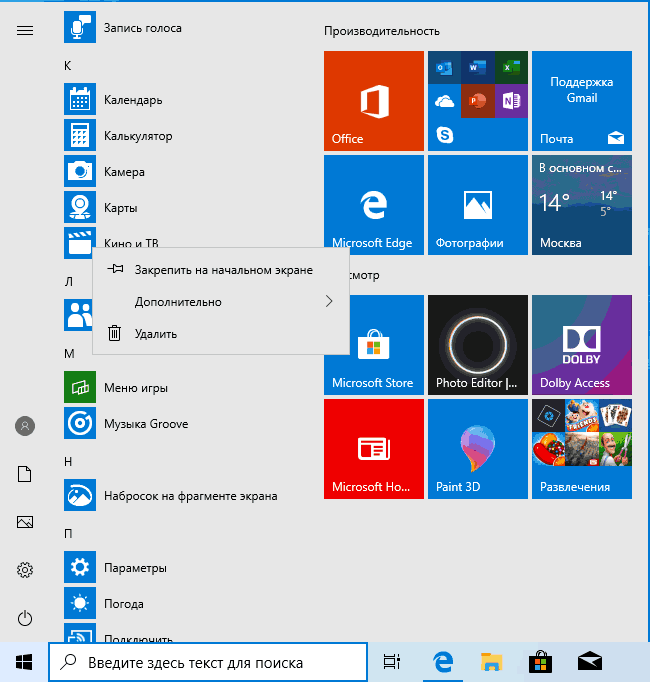Open the red Microsoft News tile
This screenshot has height=682, width=650.
coord(374,449)
